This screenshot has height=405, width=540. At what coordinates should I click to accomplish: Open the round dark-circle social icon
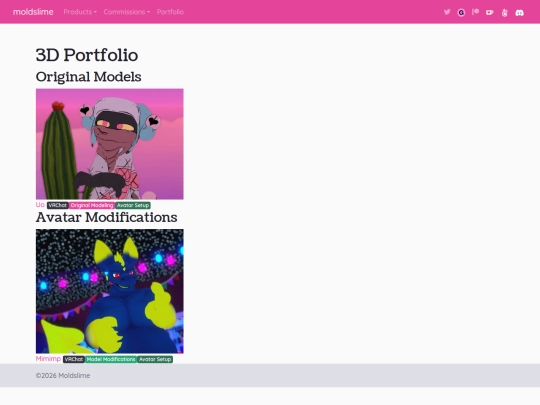(461, 12)
